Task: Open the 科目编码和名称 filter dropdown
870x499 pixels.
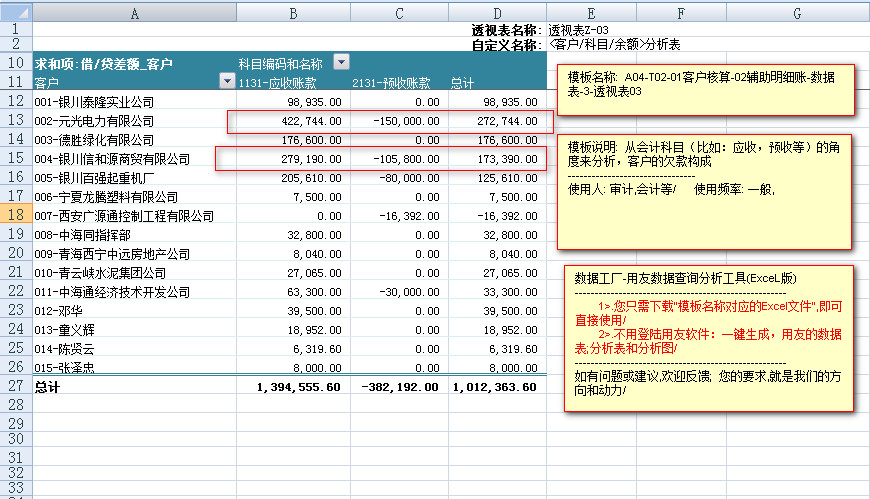Action: [342, 63]
